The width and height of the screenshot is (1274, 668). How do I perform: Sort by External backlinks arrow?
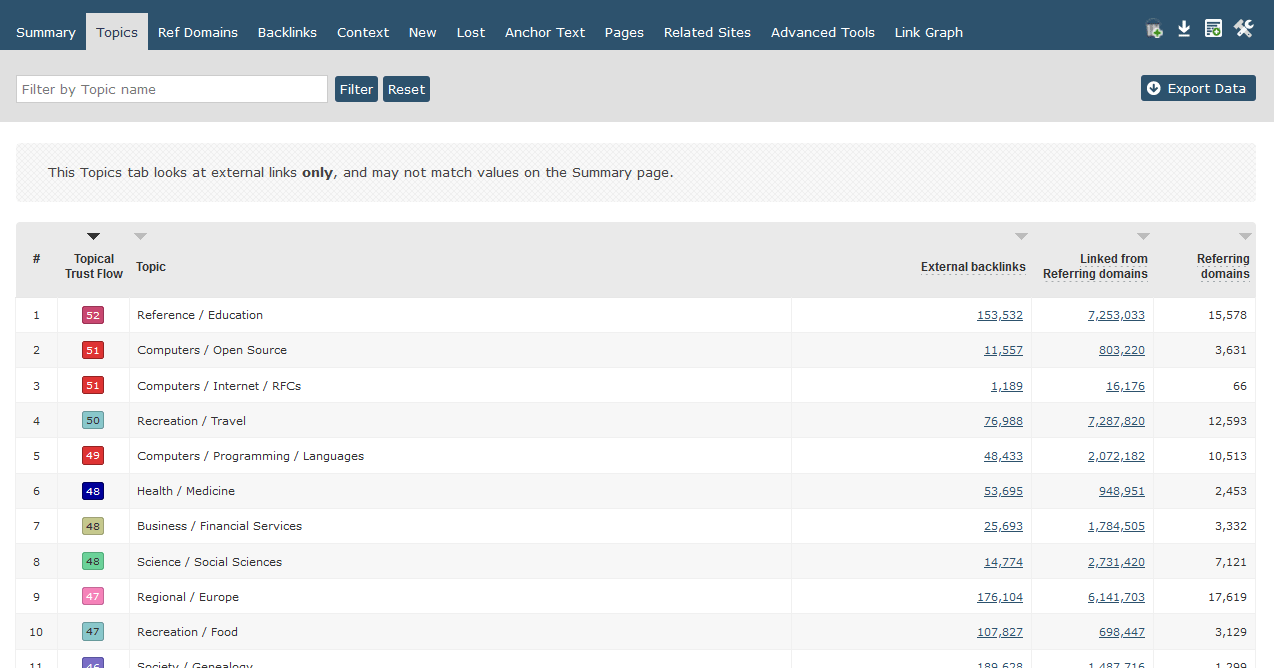click(1021, 237)
